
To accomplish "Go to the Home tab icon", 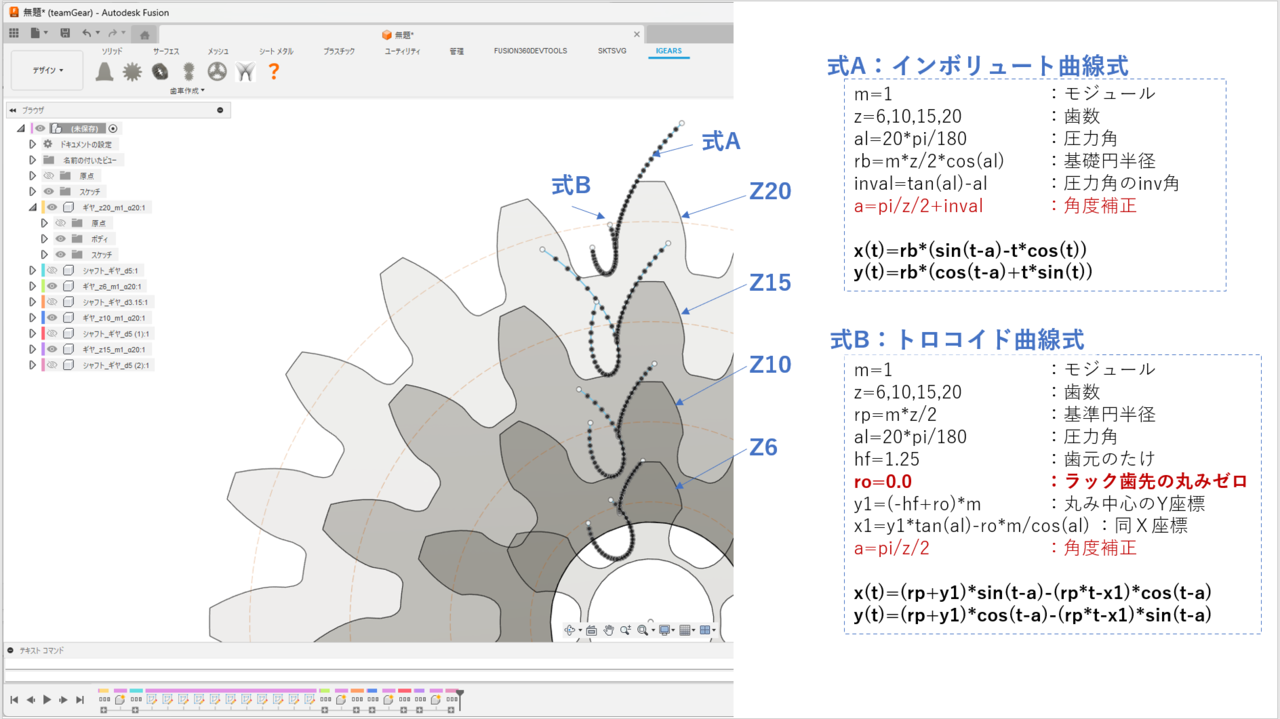I will click(x=144, y=34).
